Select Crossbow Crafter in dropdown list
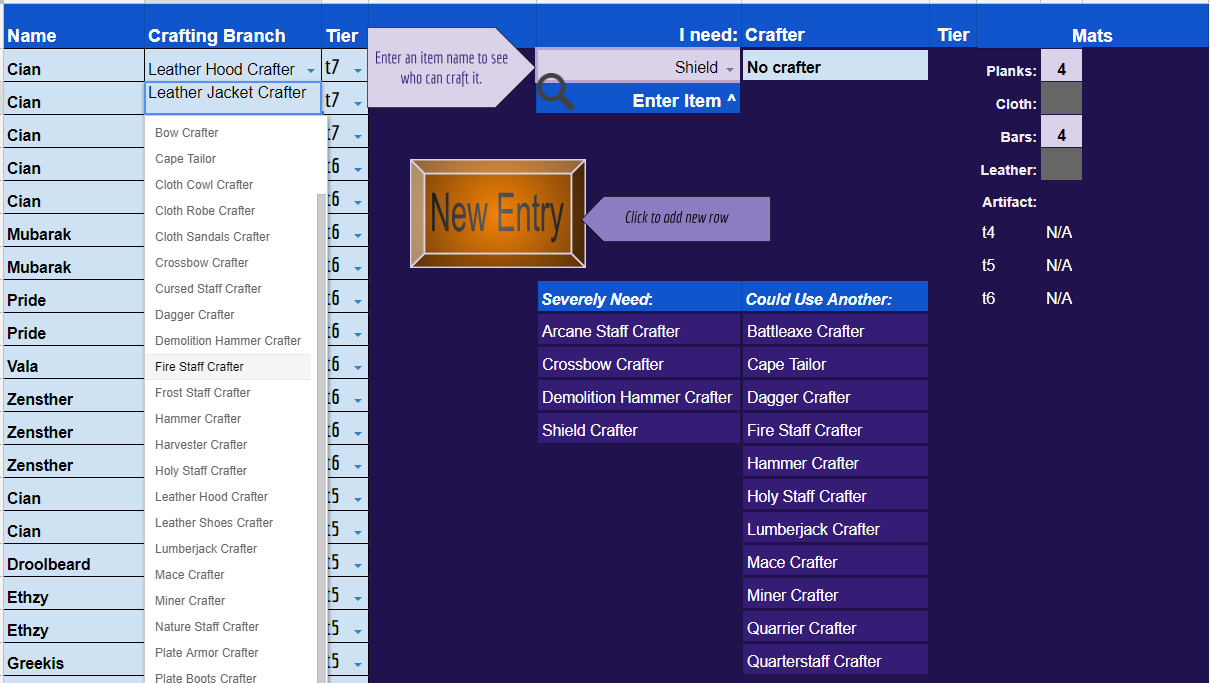 coord(201,263)
